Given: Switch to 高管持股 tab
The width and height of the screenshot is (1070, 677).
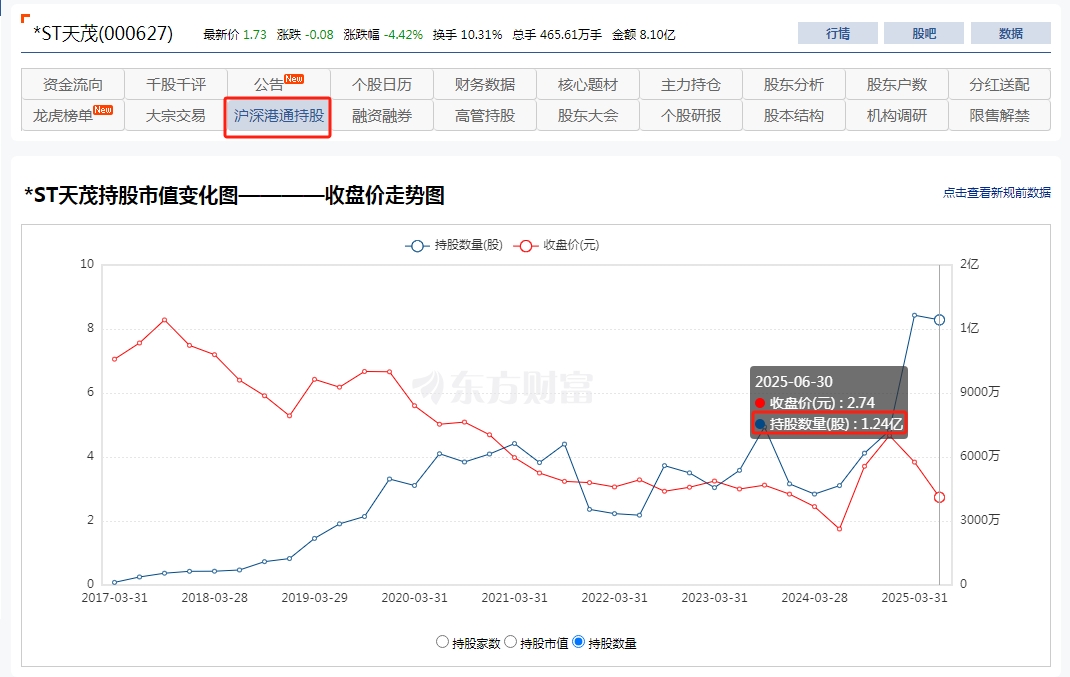Looking at the screenshot, I should [485, 115].
